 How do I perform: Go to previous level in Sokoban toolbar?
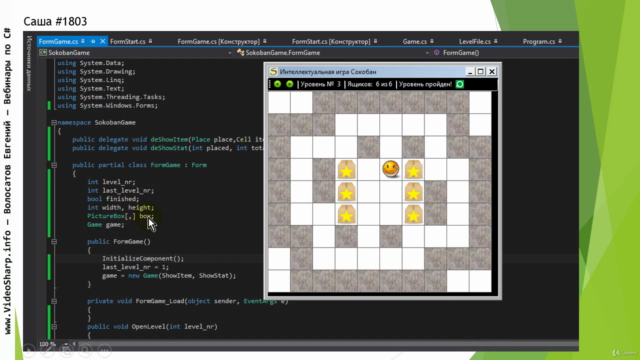278,84
